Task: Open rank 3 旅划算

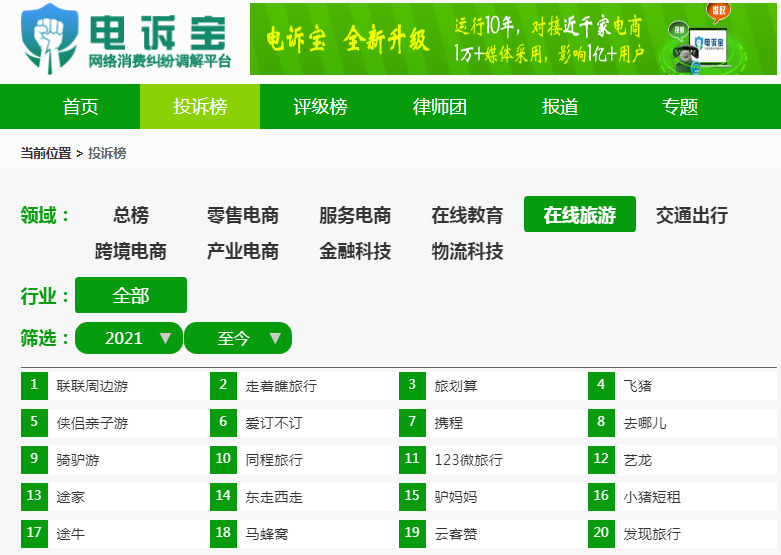Action: click(456, 386)
